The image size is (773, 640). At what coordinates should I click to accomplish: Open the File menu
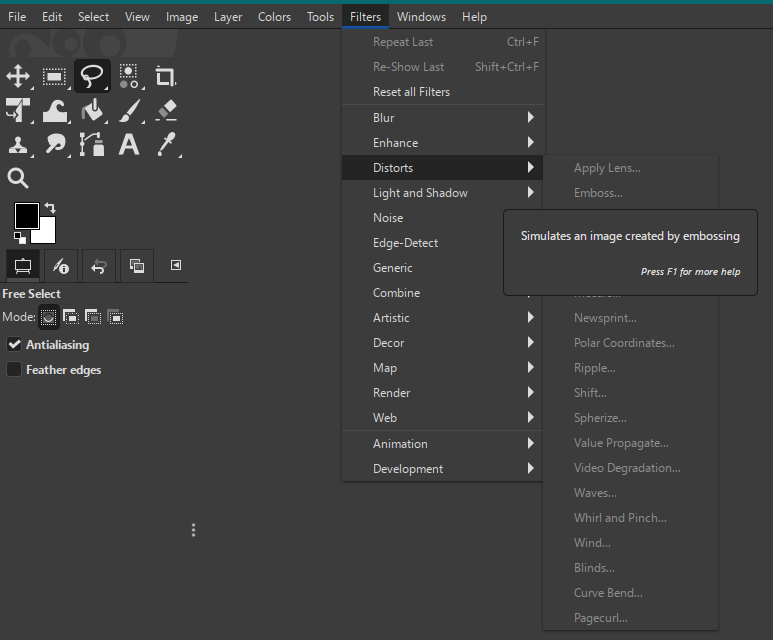click(x=17, y=17)
